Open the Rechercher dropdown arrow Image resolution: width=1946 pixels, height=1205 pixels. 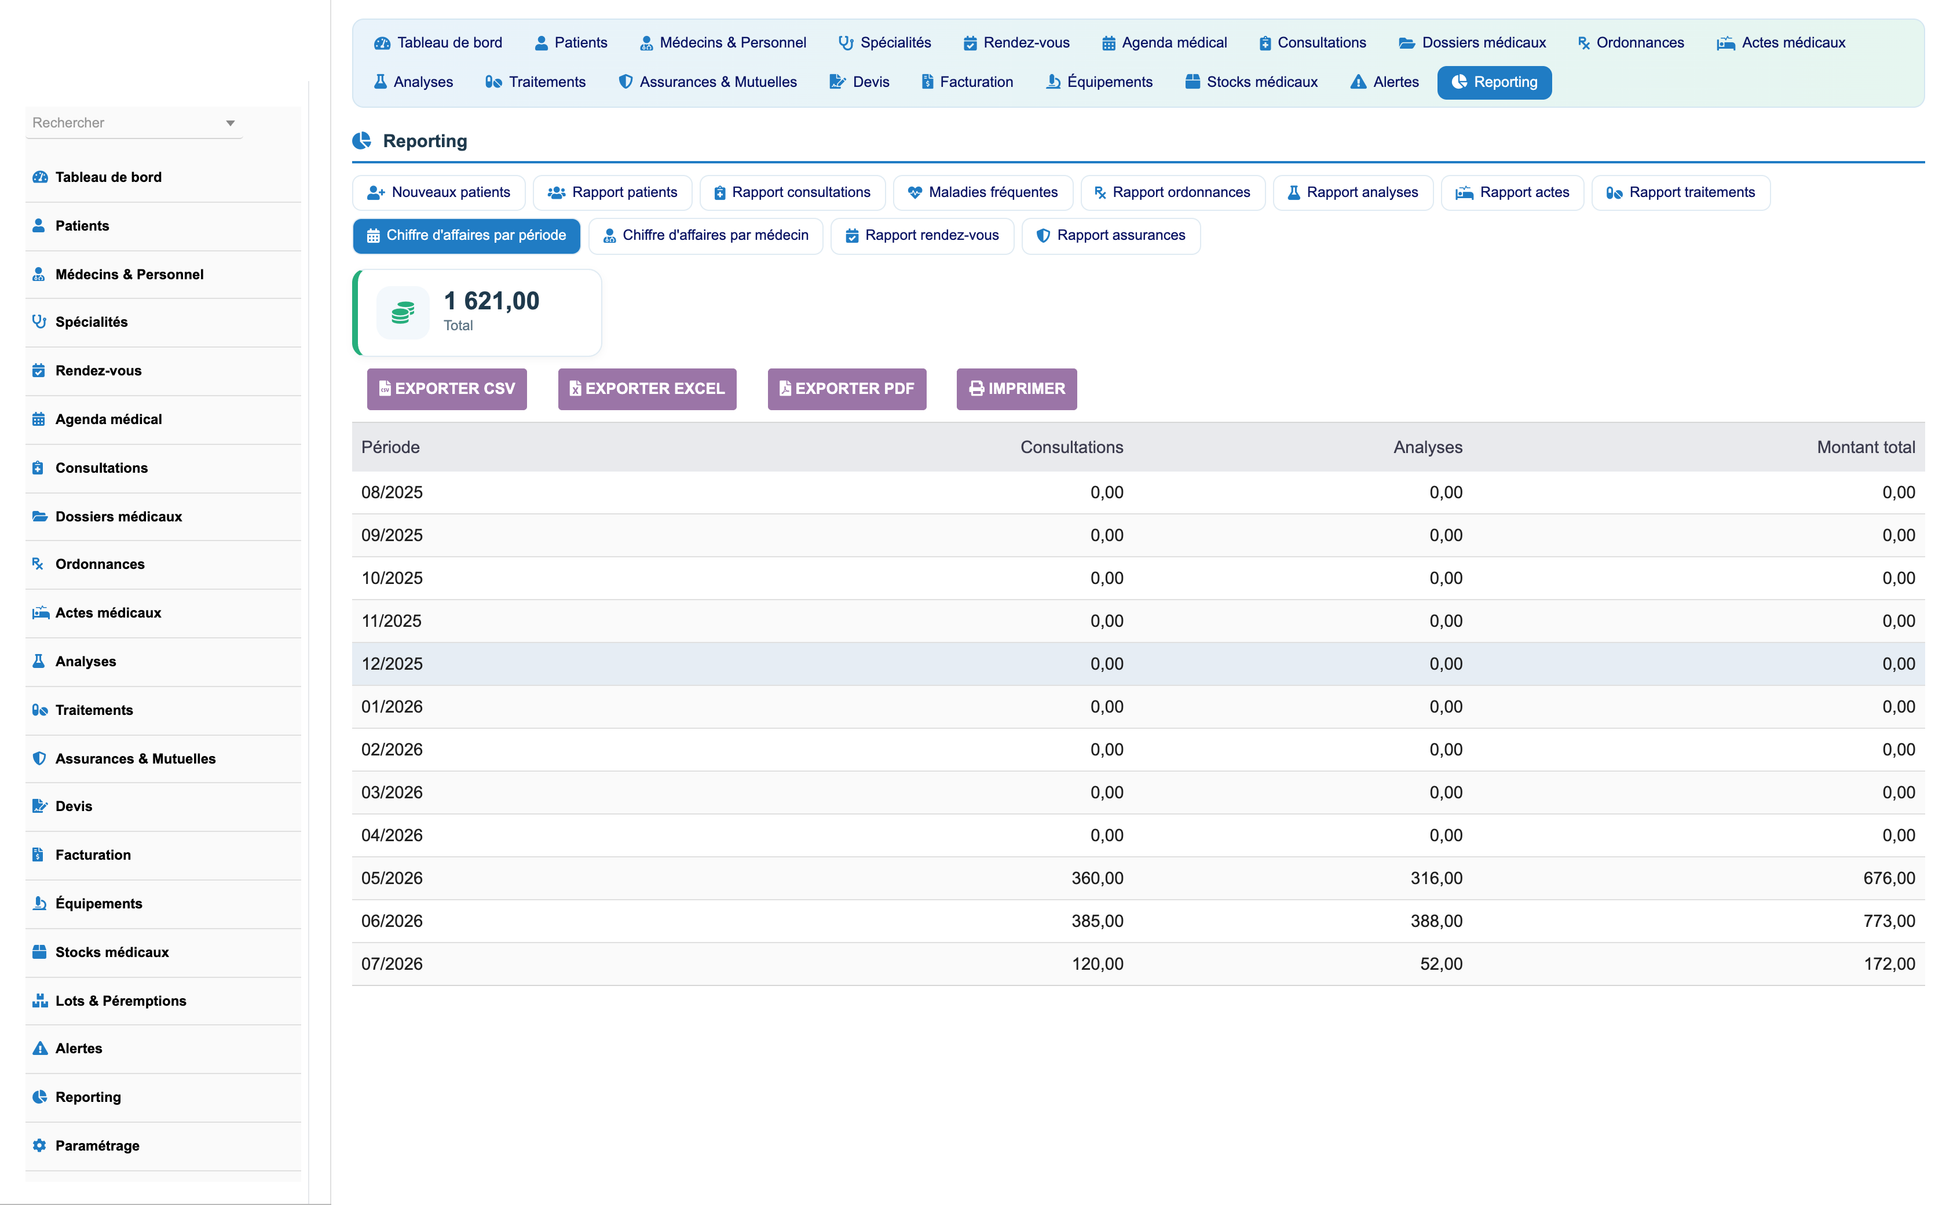tap(230, 123)
